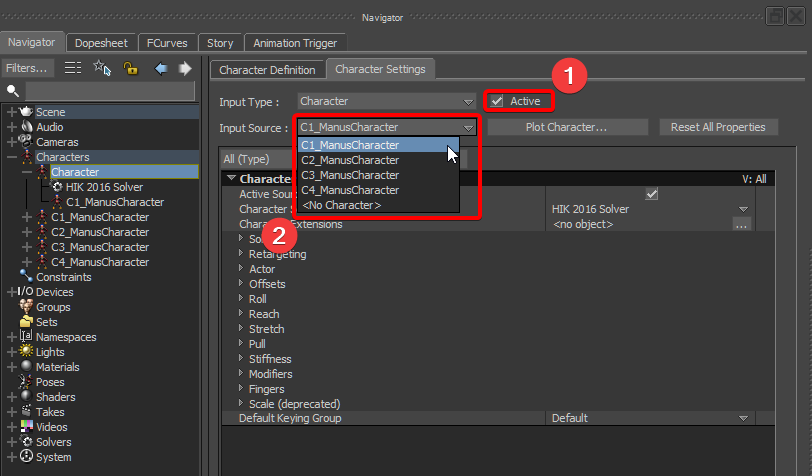Viewport: 812px width, 476px height.
Task: Select the HIK 2016 Solver gear icon
Action: click(58, 187)
